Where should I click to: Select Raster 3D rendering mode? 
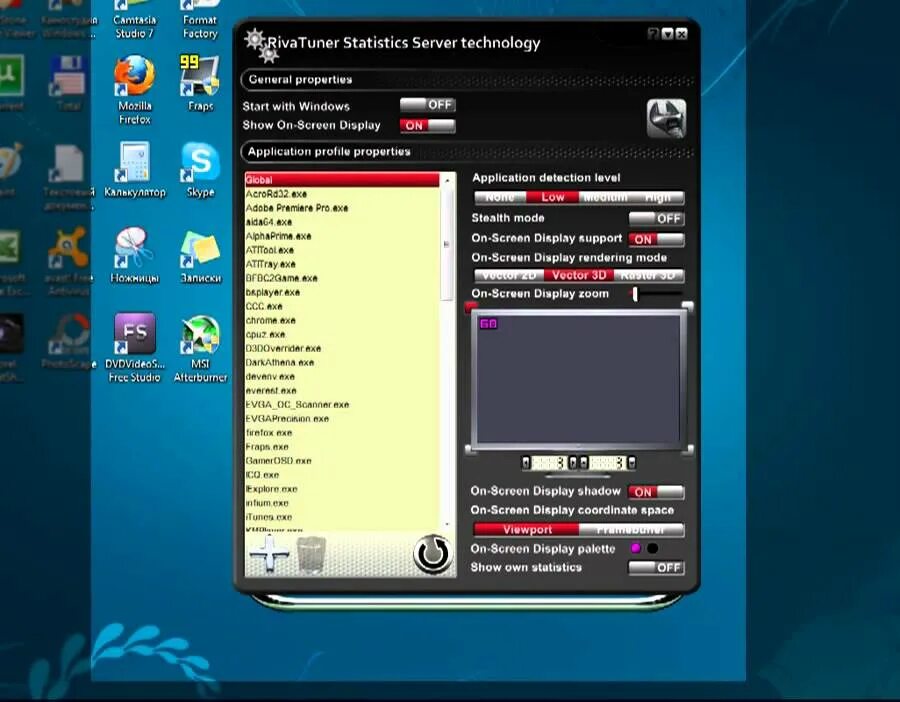click(x=649, y=276)
